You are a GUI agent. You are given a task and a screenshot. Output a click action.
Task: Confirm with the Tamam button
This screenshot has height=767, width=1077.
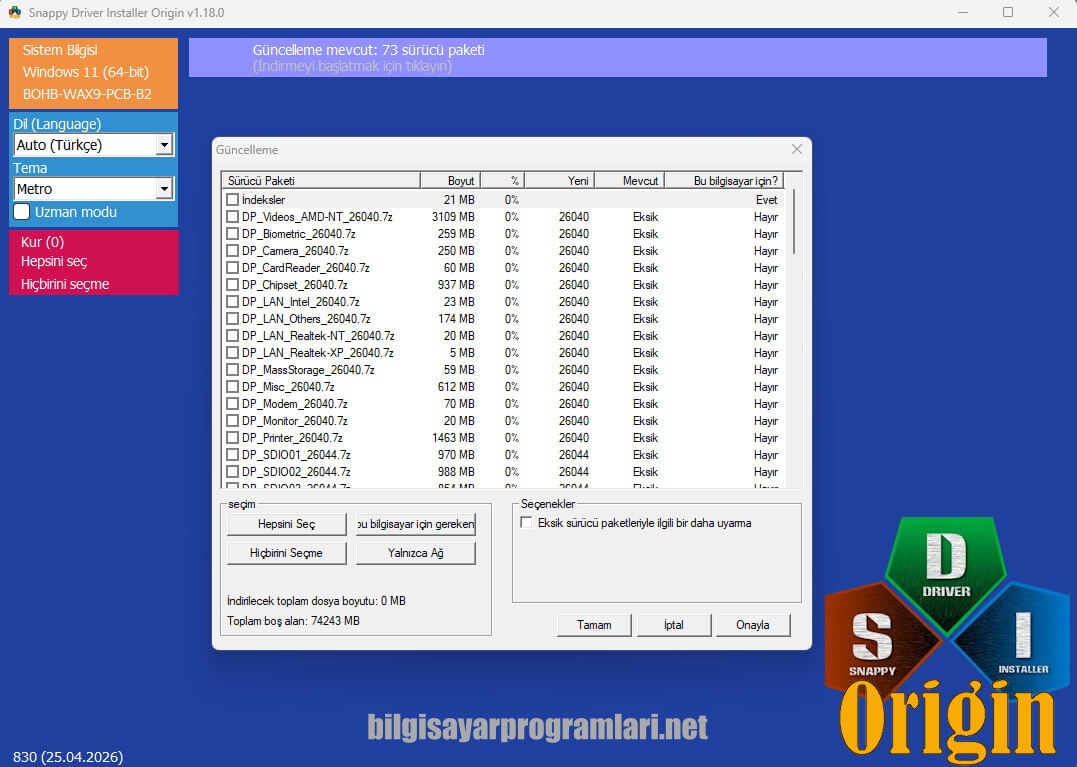pyautogui.click(x=594, y=625)
